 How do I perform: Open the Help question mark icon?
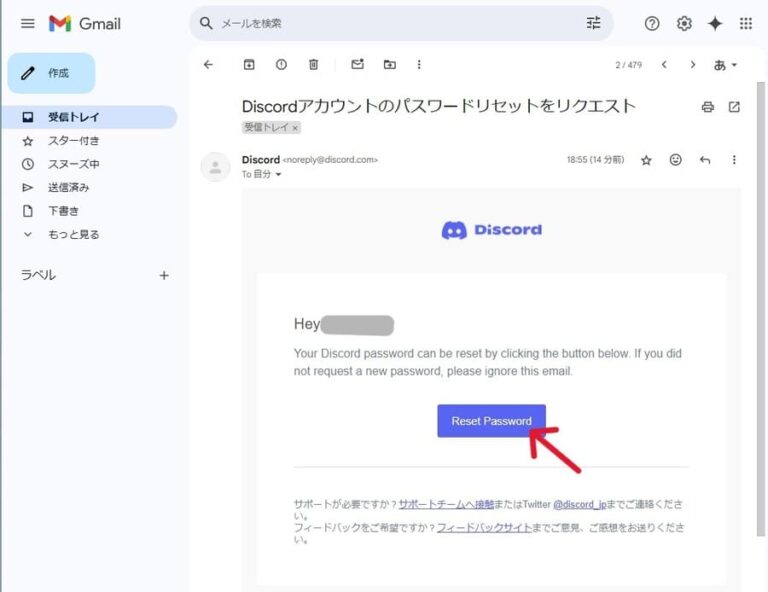tap(652, 24)
